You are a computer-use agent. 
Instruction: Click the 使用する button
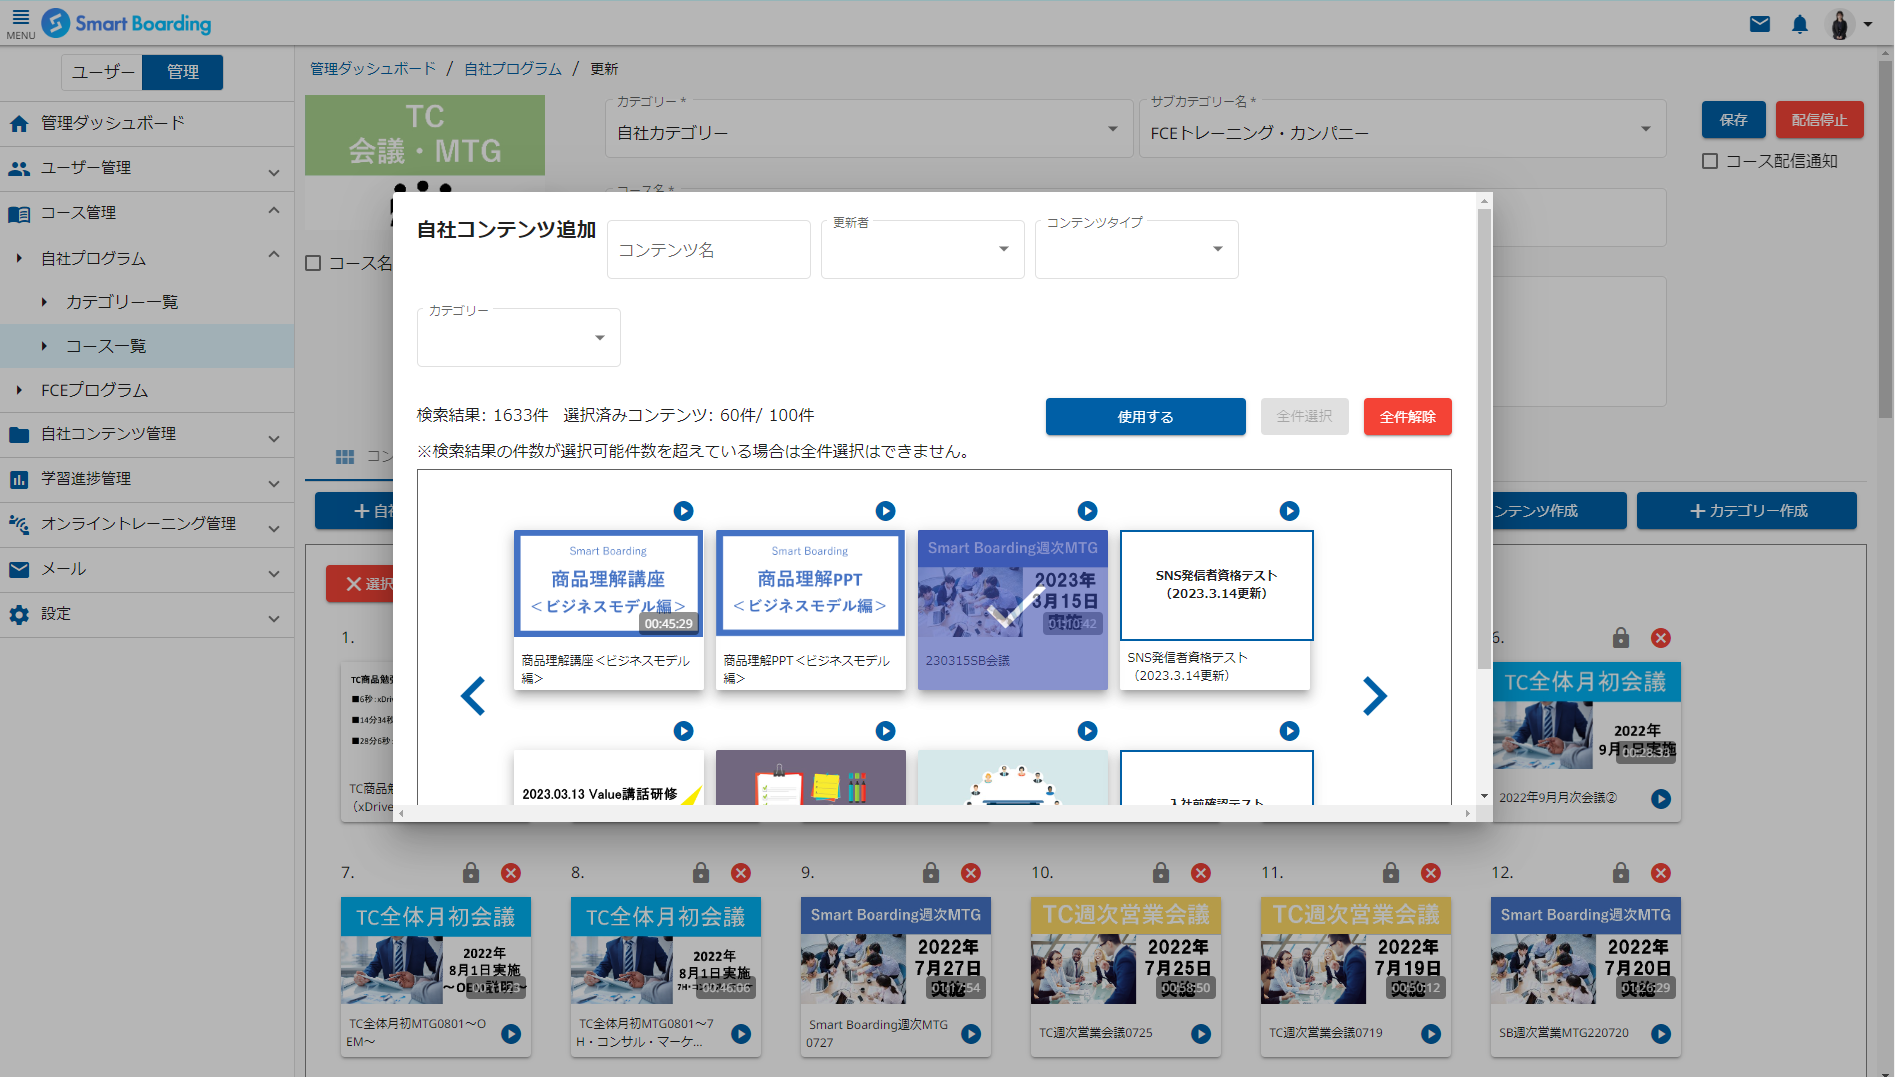(1145, 417)
